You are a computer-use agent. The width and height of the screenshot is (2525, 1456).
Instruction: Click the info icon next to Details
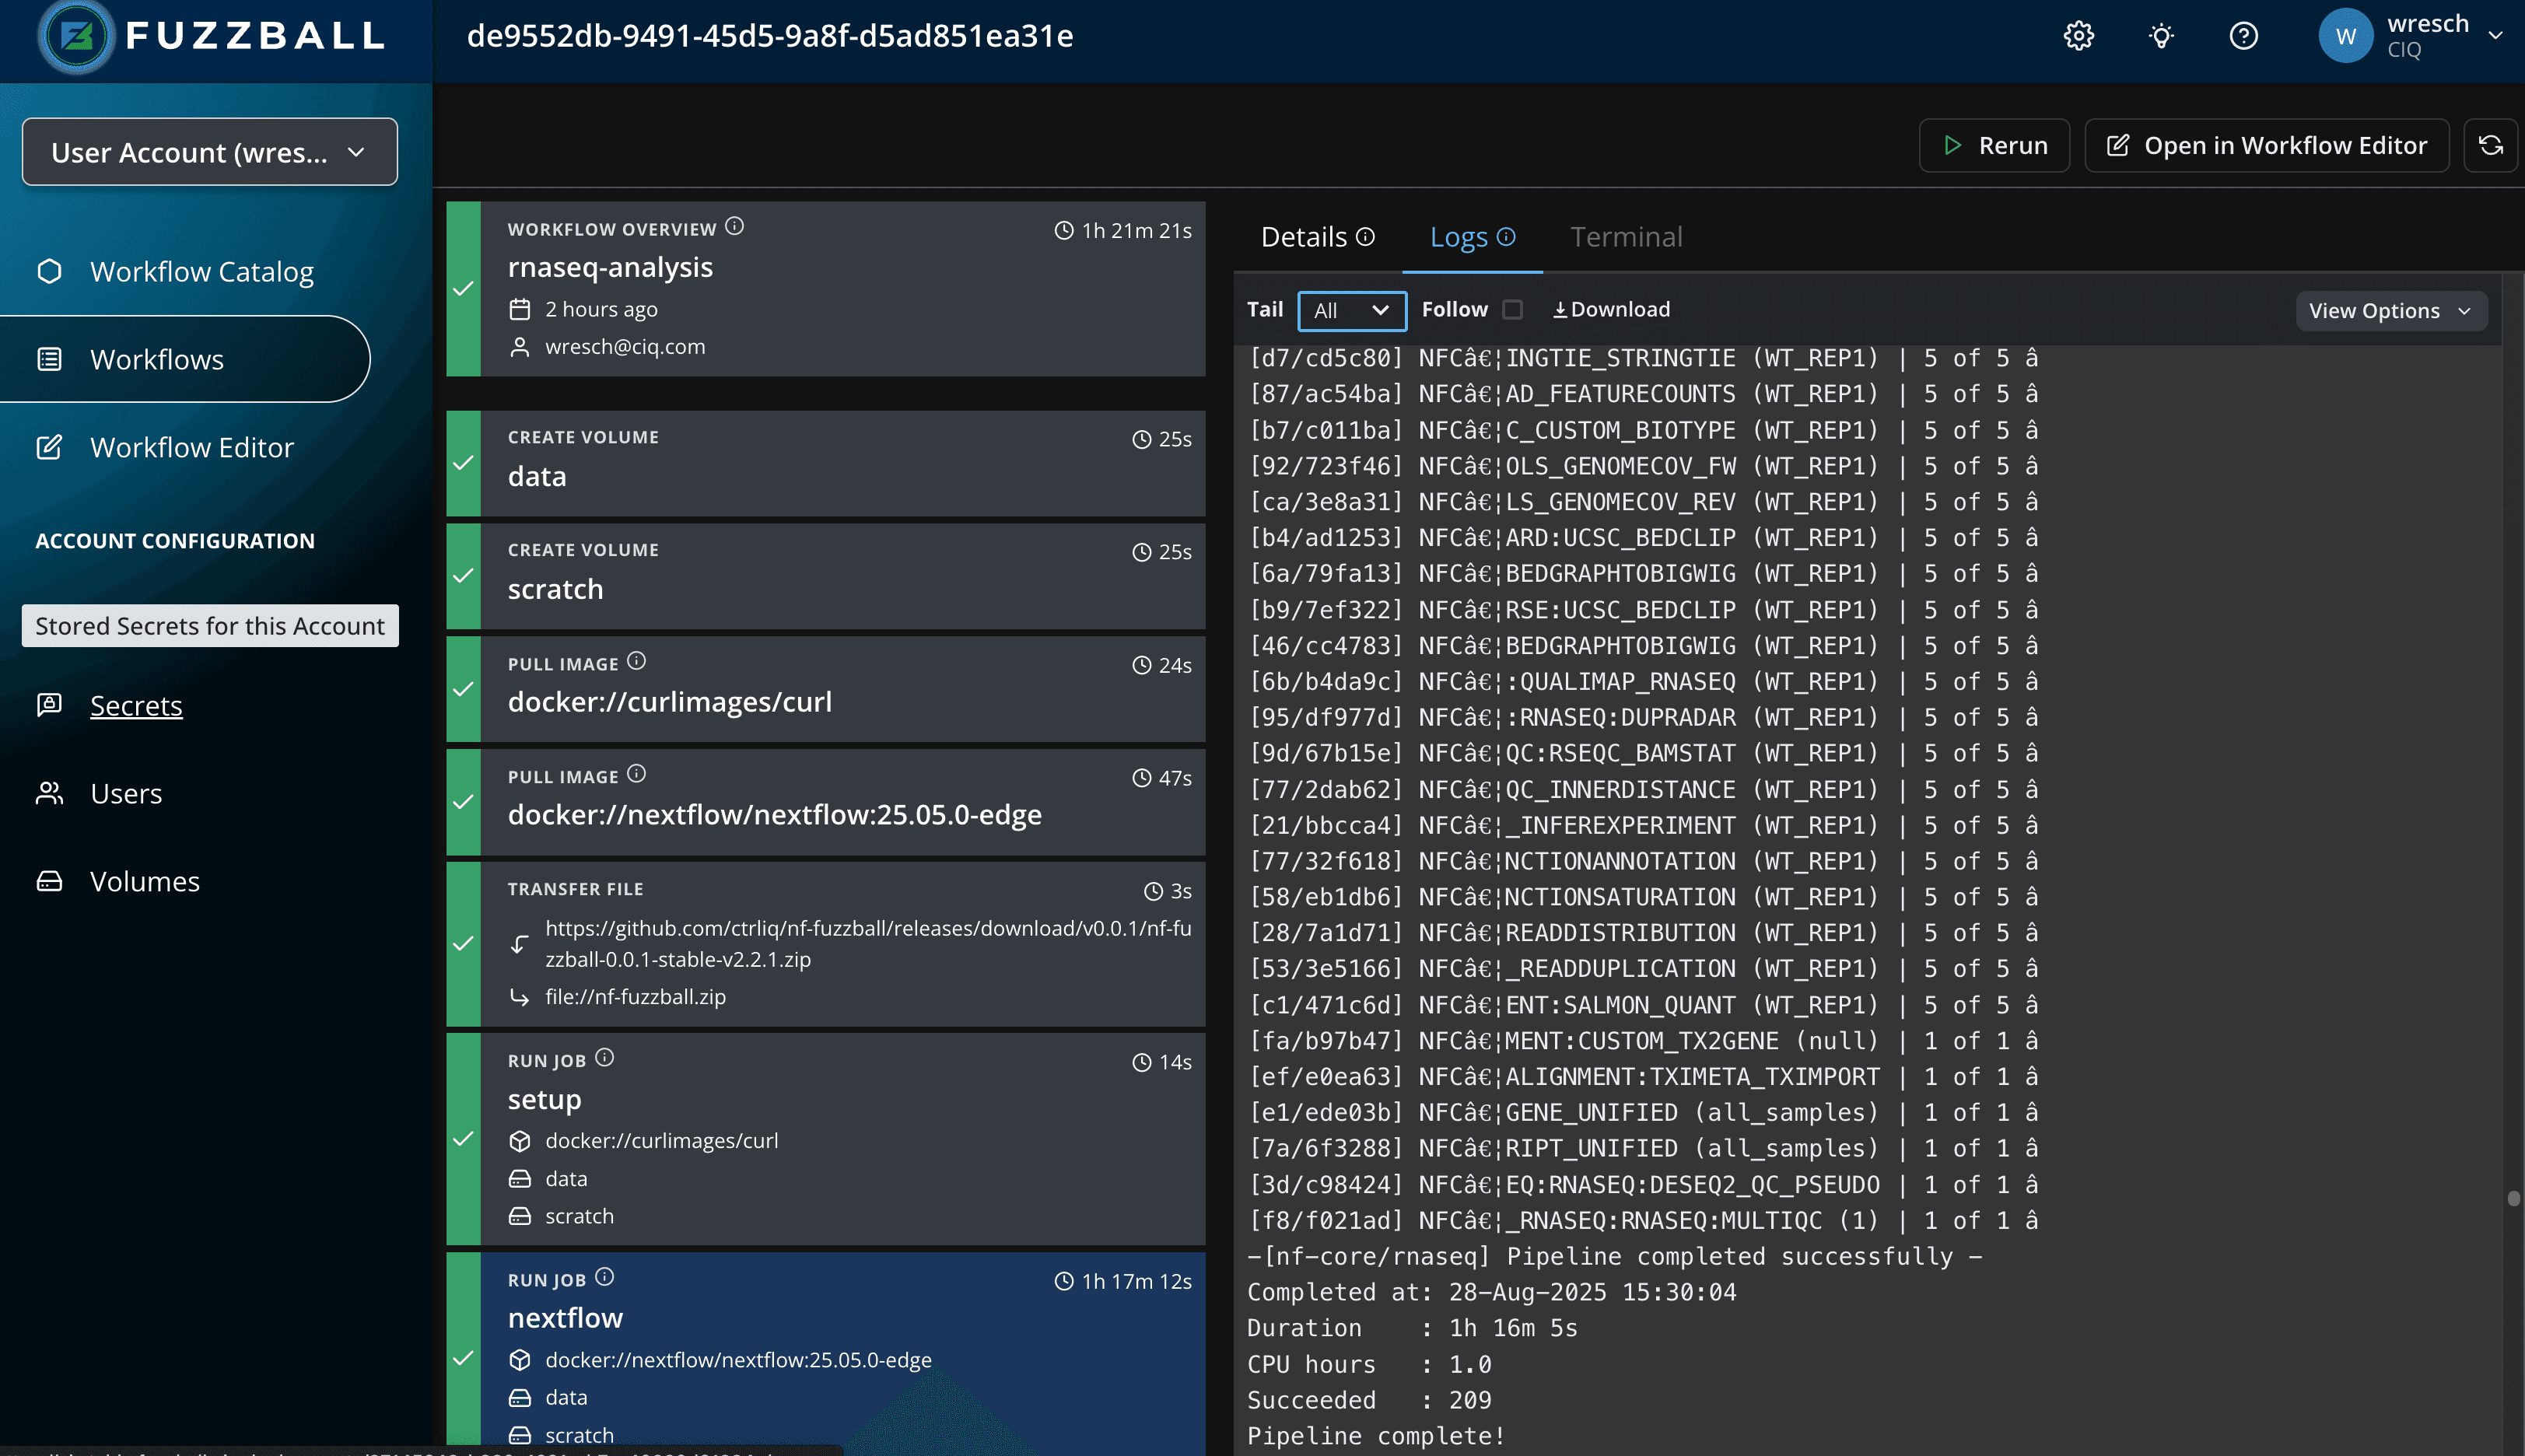[1365, 237]
